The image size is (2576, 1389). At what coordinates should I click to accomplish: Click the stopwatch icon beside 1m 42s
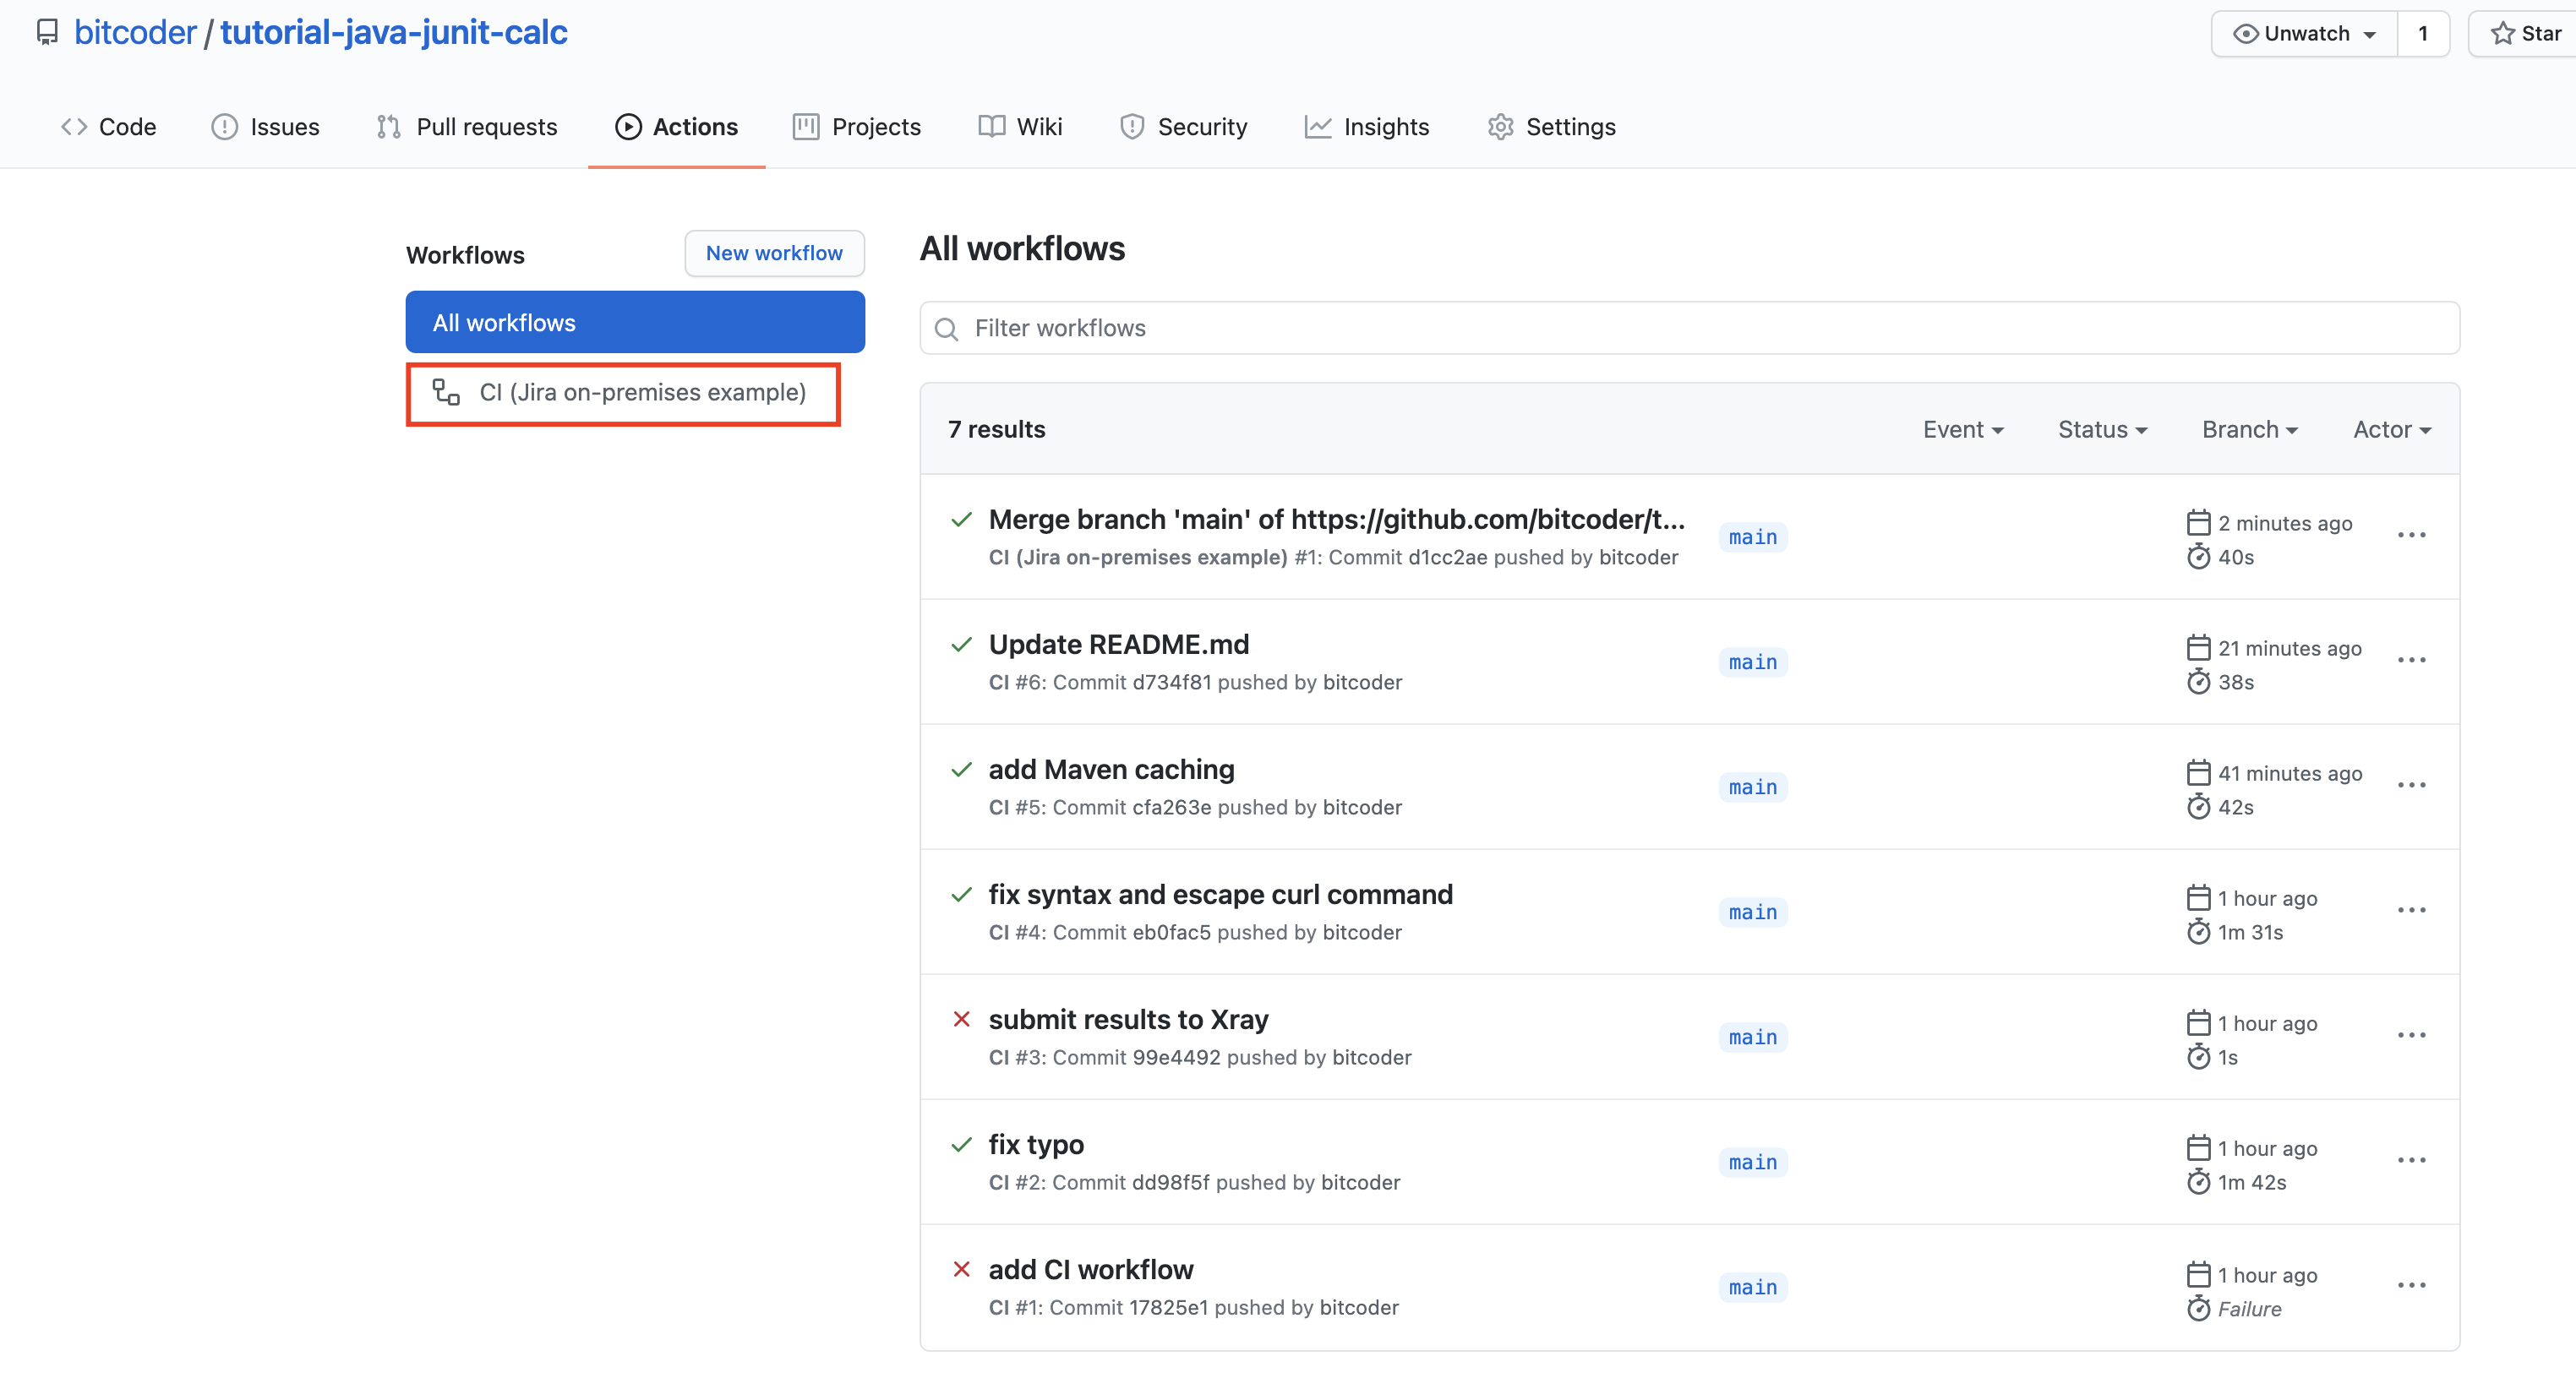pos(2198,1181)
